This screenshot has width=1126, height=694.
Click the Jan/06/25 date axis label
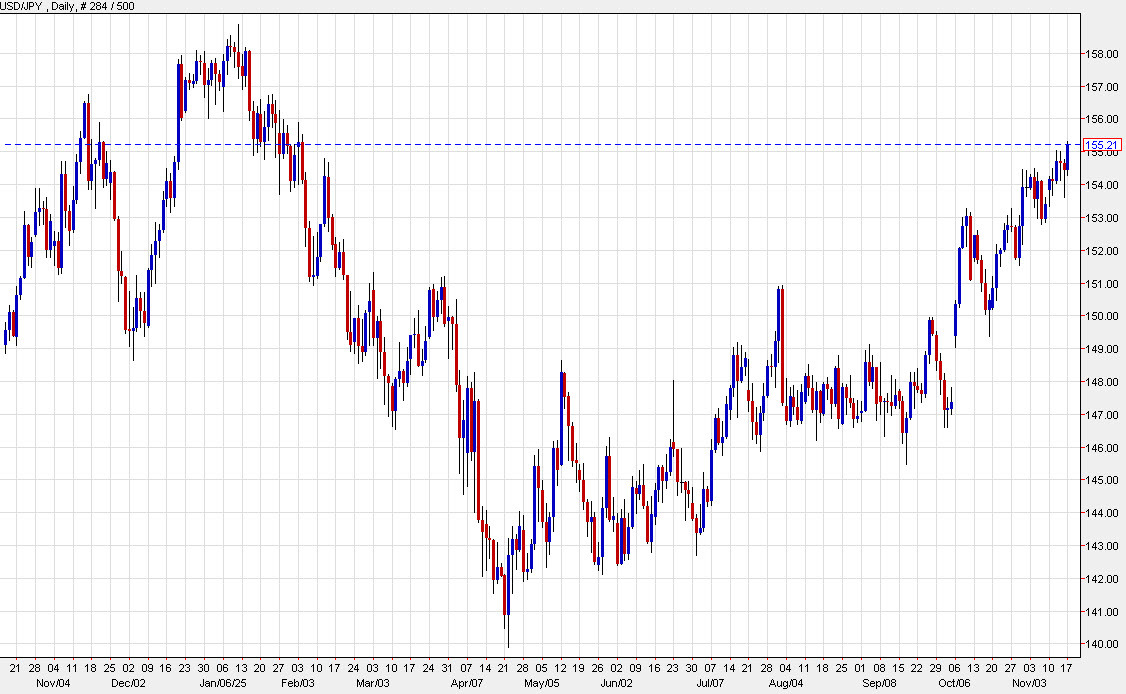[225, 685]
